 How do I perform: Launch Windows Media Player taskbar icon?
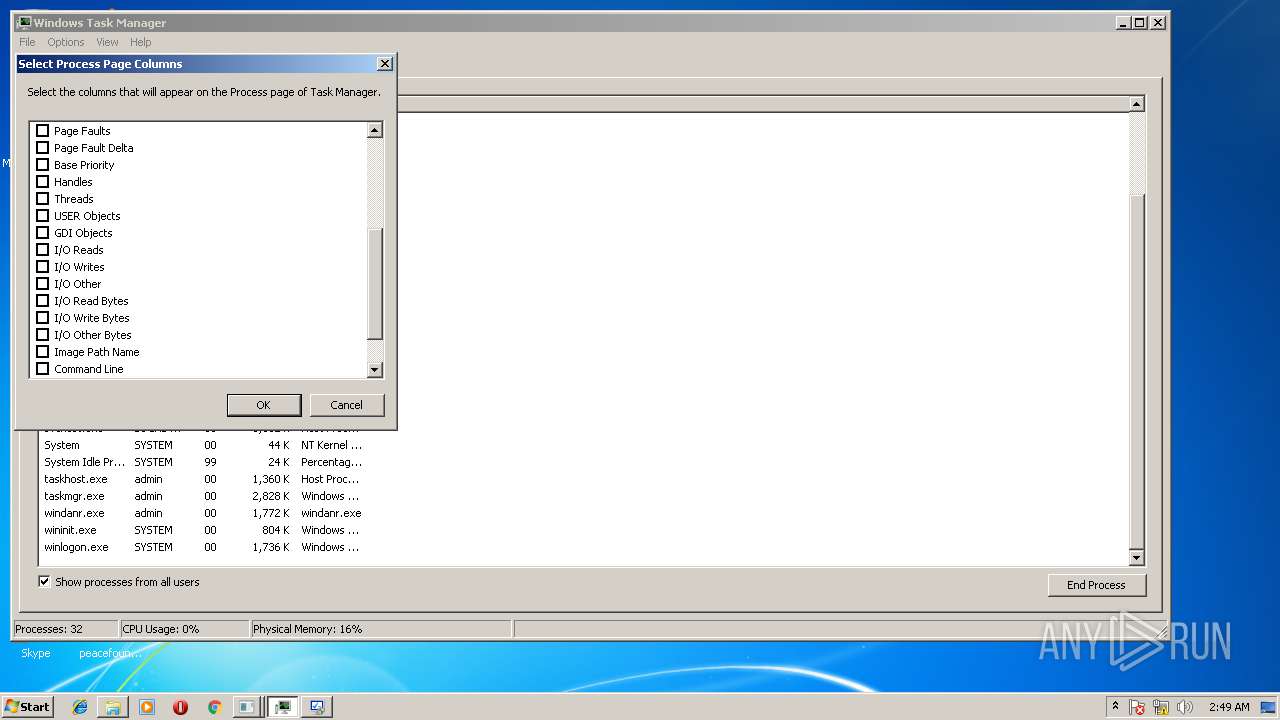click(147, 707)
